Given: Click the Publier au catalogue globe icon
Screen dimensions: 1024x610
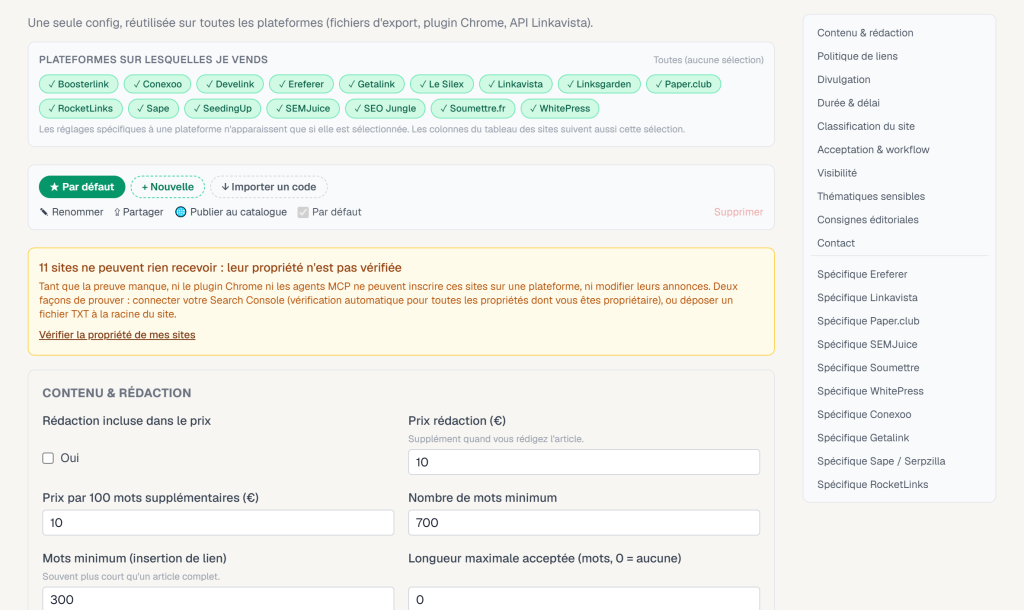Looking at the screenshot, I should tap(181, 212).
